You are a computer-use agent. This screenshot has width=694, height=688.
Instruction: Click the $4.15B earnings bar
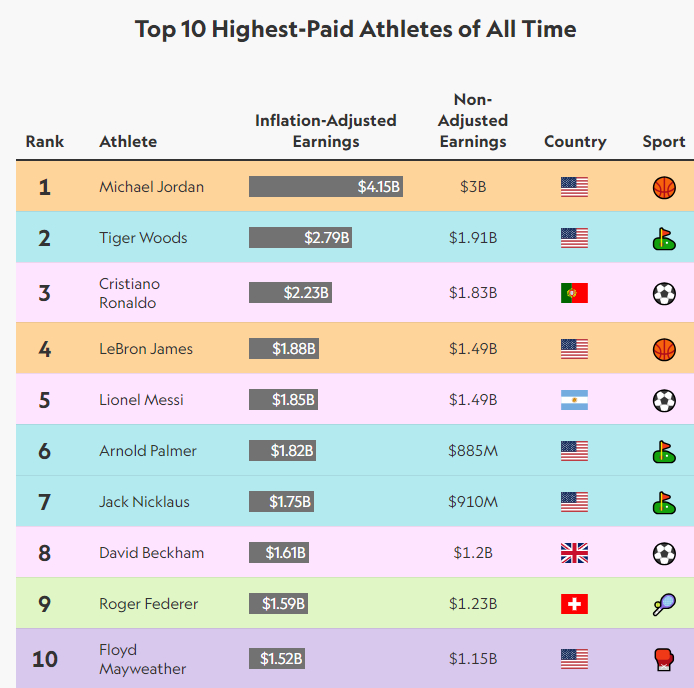coord(326,187)
